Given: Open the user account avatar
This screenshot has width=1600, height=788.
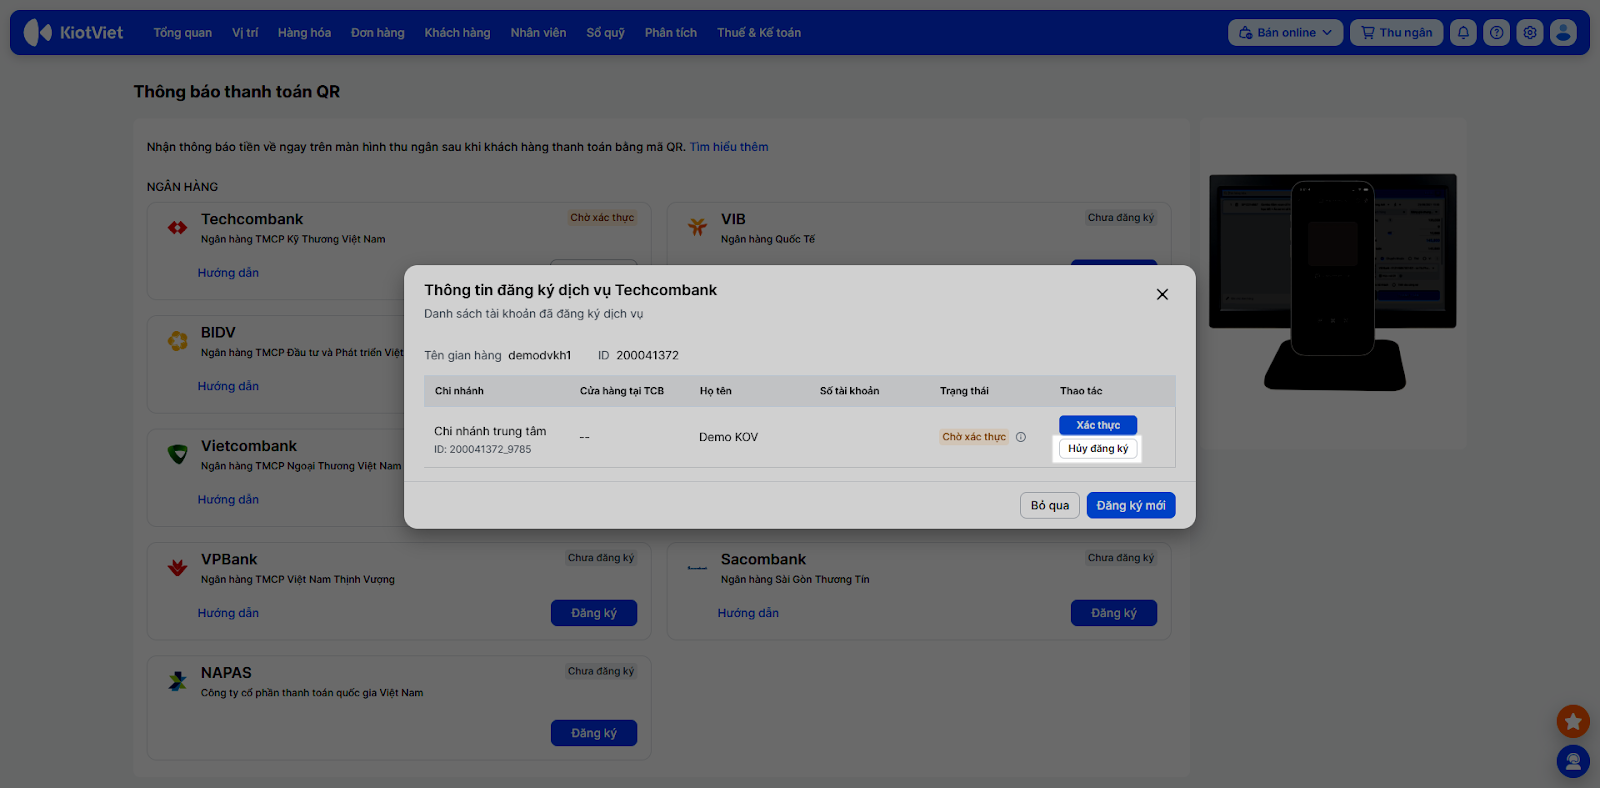Looking at the screenshot, I should tap(1563, 32).
